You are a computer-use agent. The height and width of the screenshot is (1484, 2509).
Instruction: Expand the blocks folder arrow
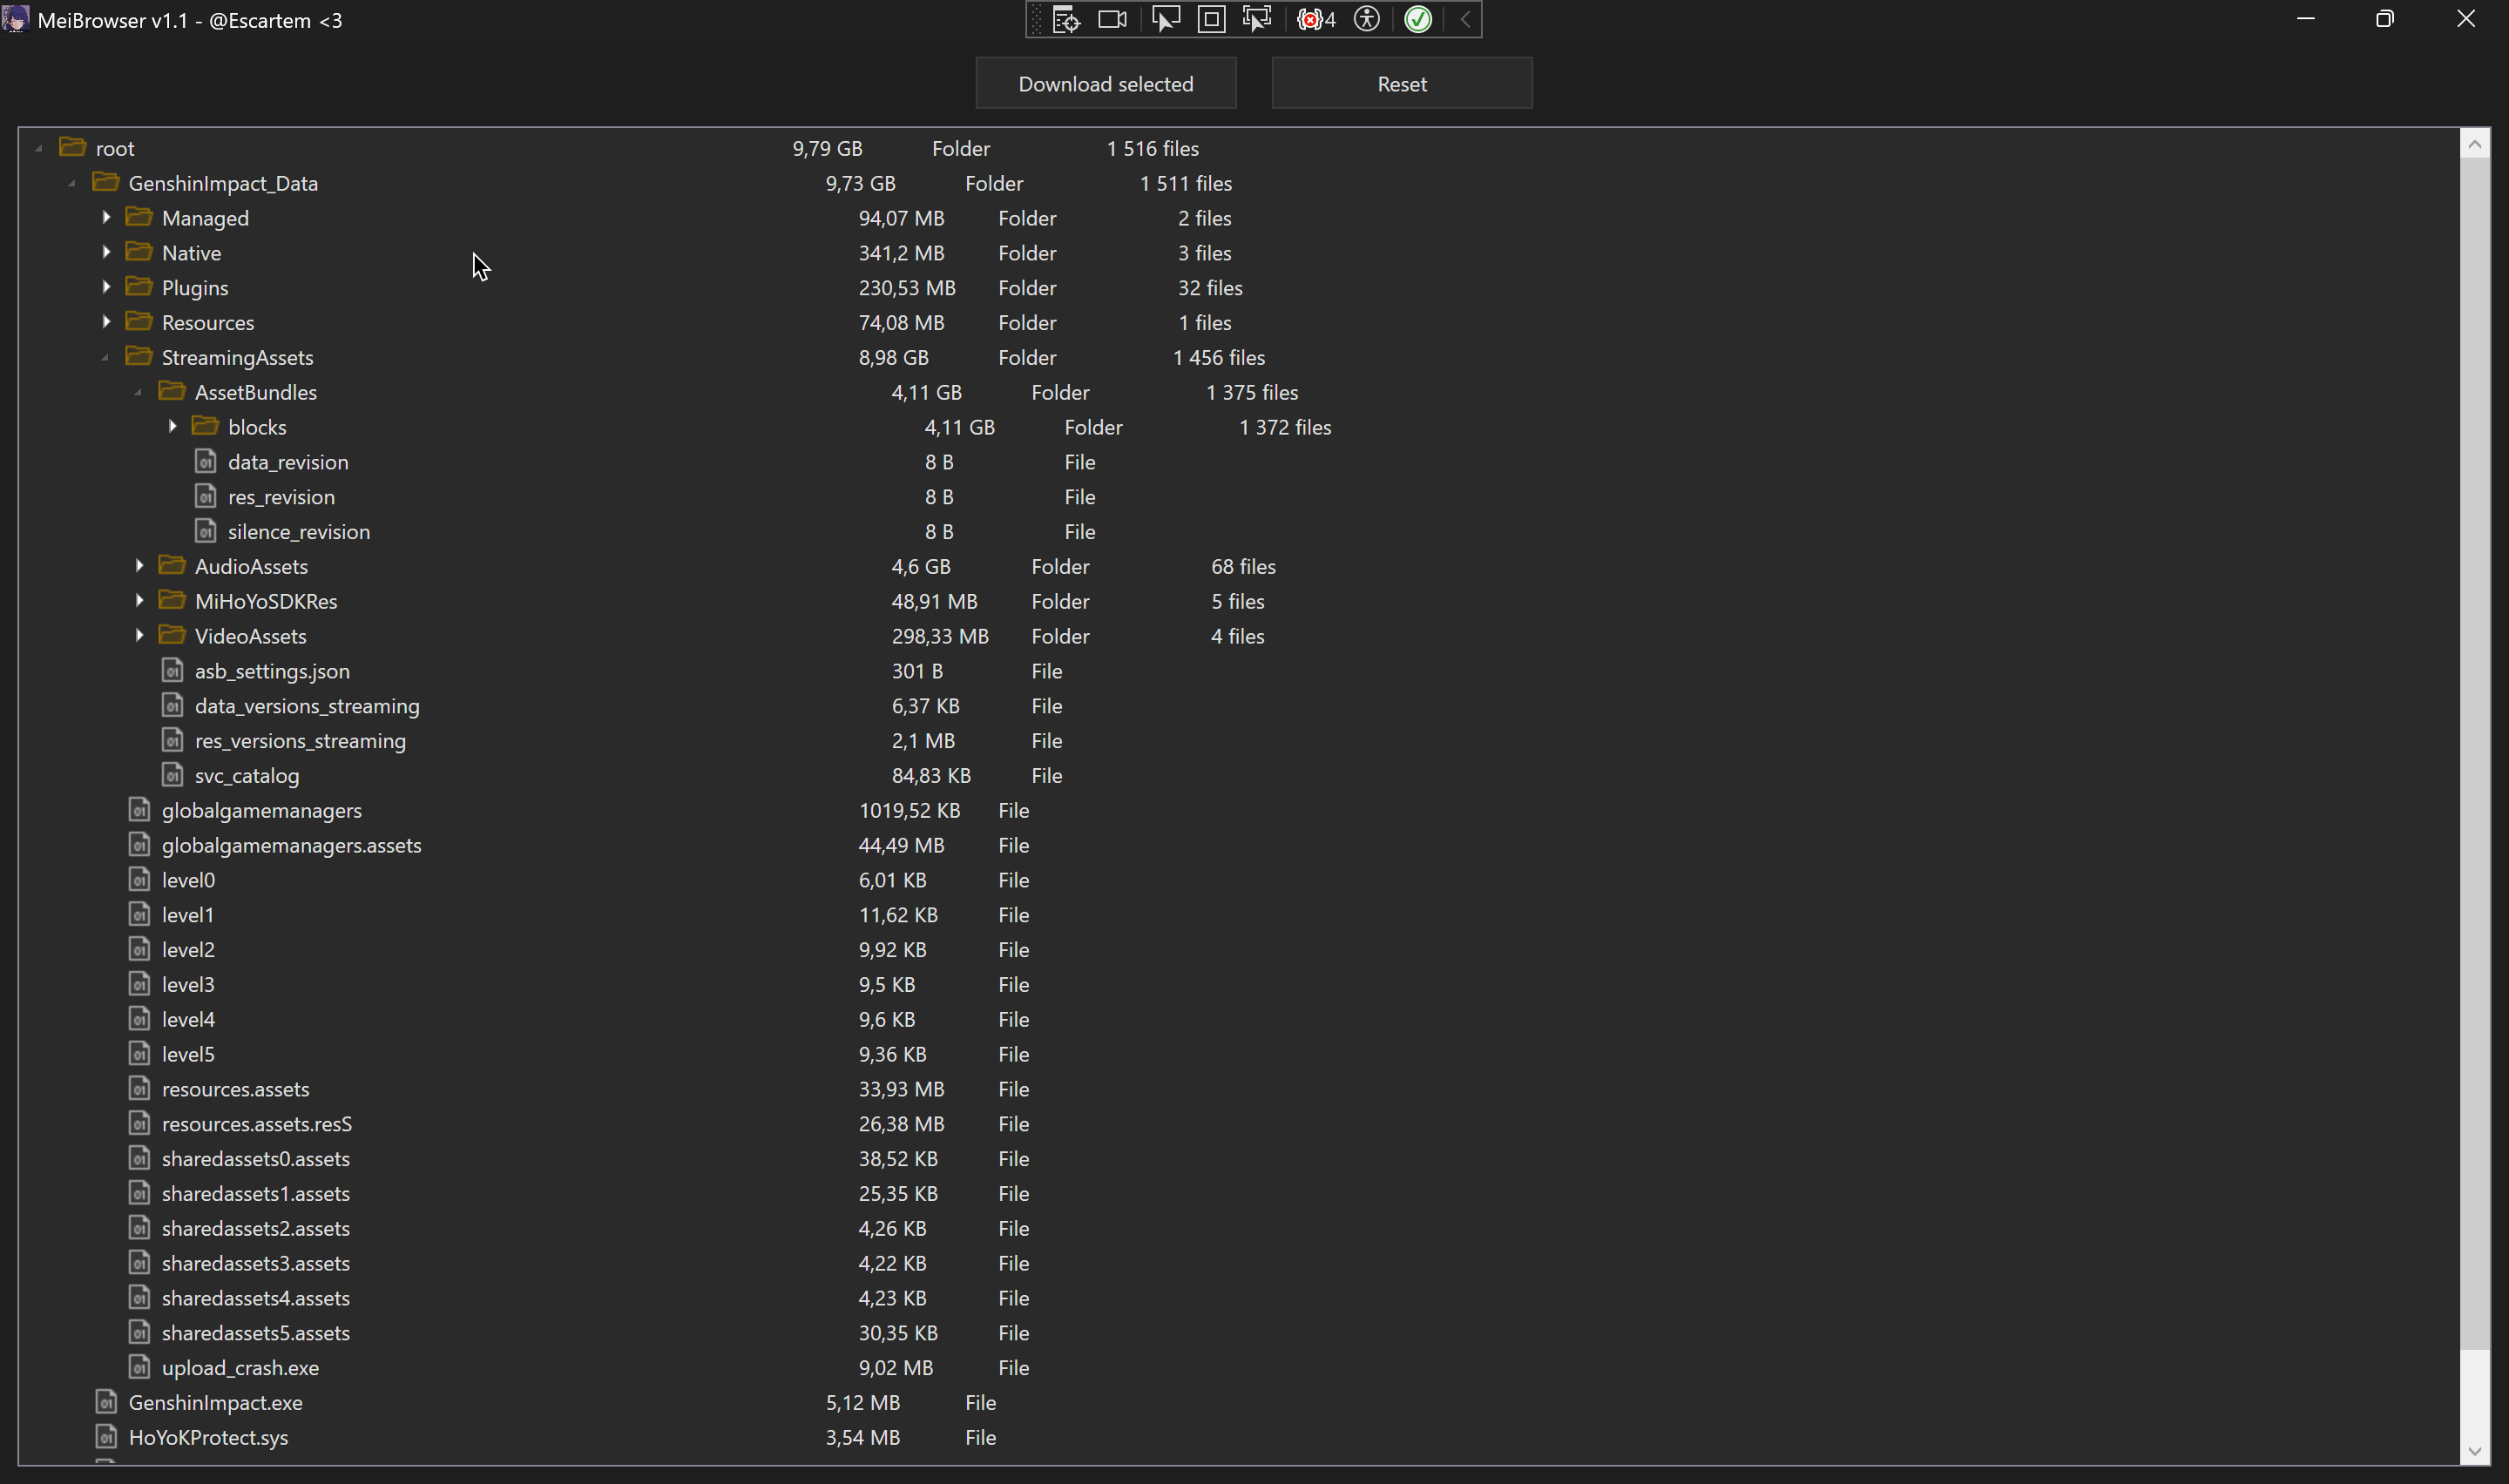pos(173,427)
